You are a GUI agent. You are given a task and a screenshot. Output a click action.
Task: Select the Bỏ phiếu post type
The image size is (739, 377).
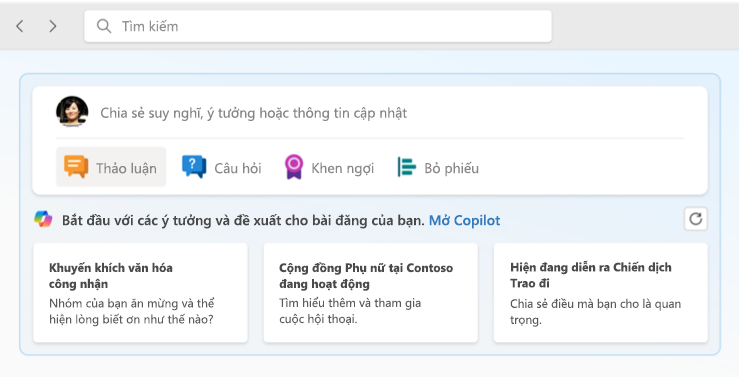438,167
